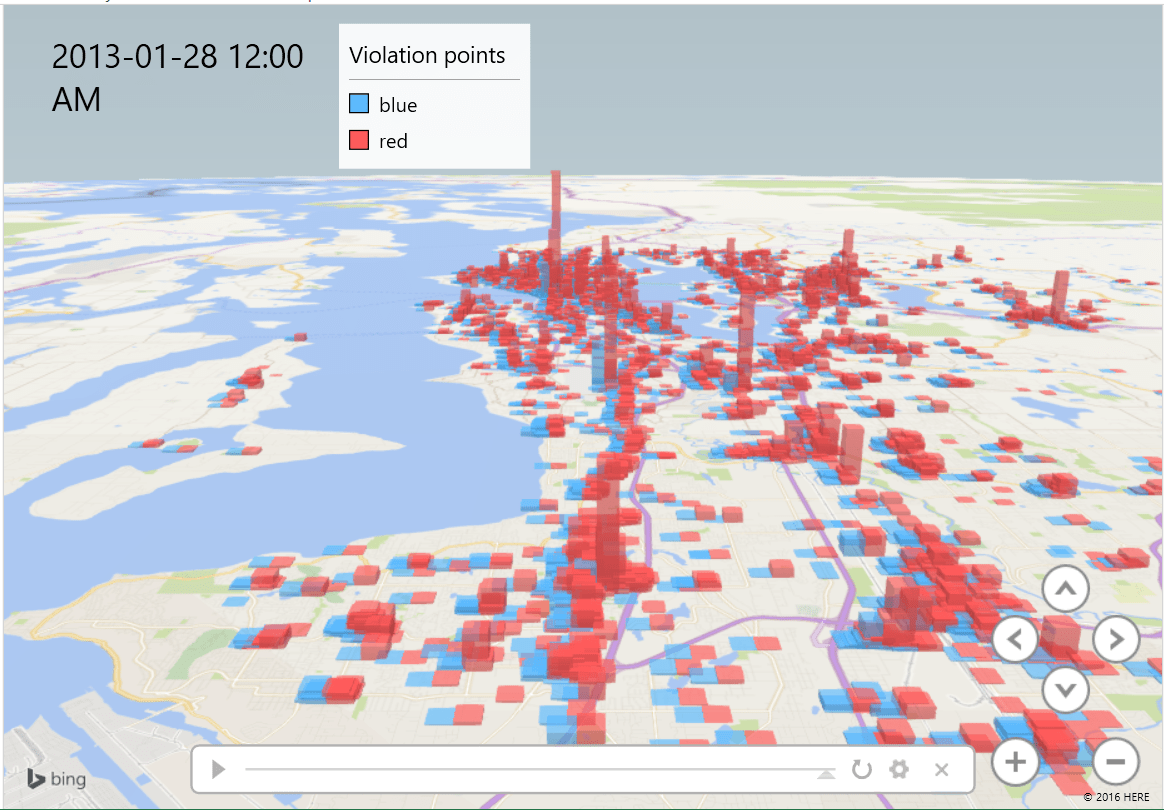Click the 'blue' legend label text
This screenshot has width=1164, height=810.
coord(398,105)
